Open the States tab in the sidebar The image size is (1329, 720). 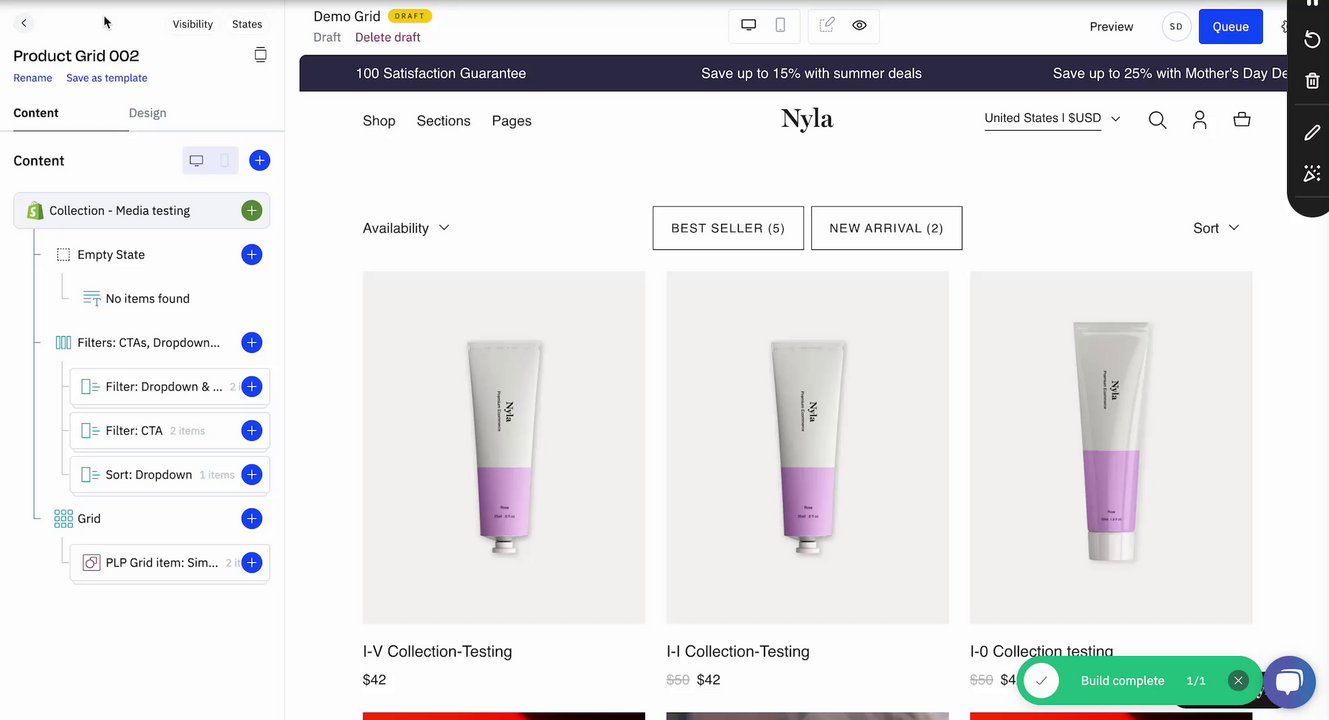click(247, 24)
